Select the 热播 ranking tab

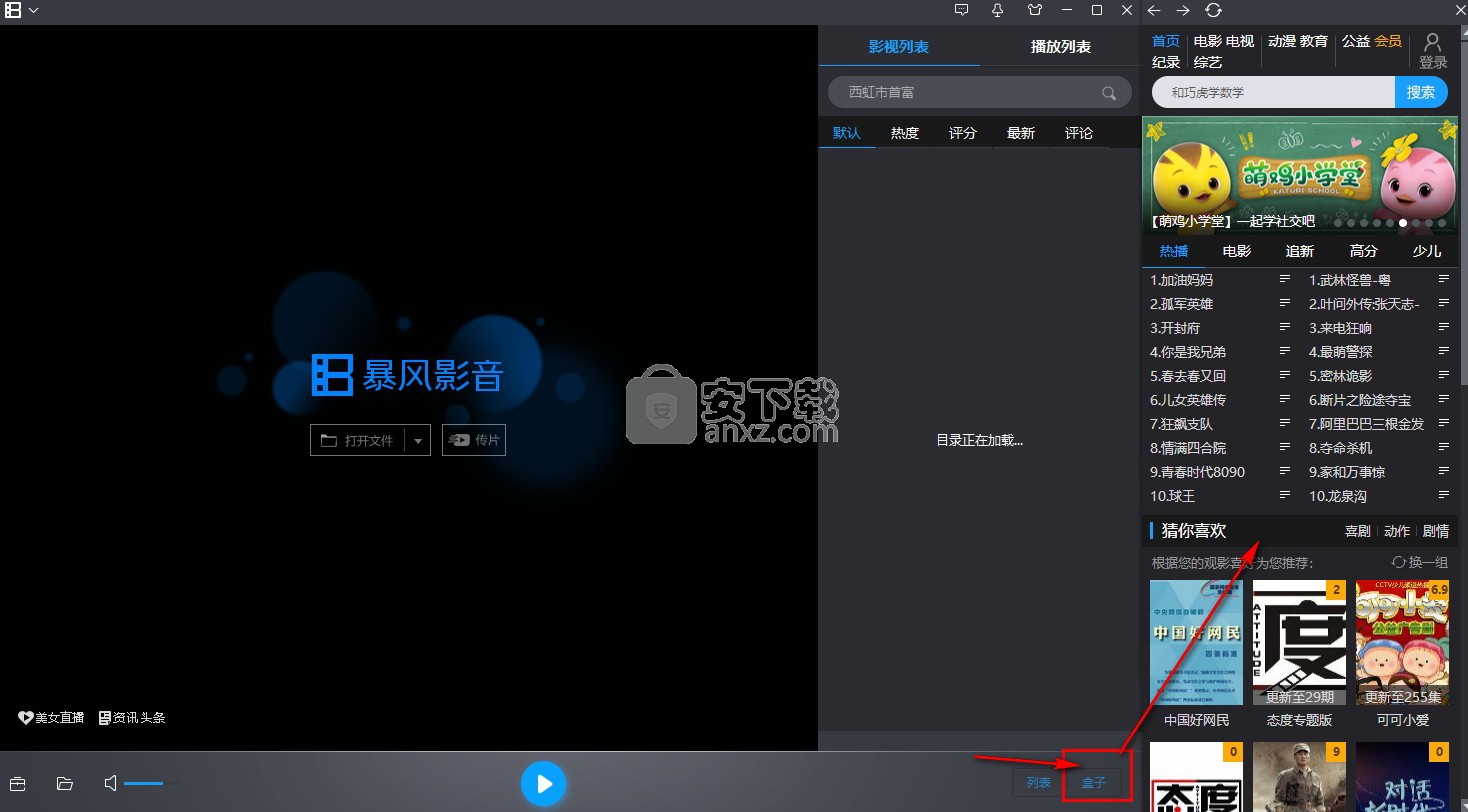click(1174, 251)
